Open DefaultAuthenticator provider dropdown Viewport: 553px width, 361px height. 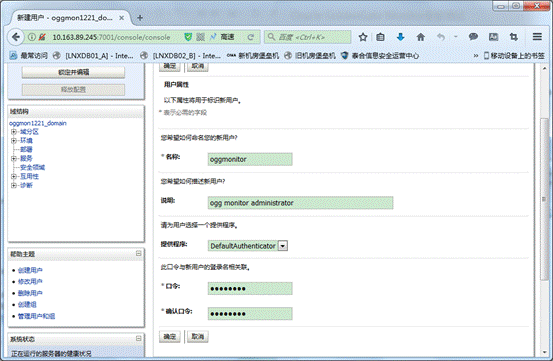pyautogui.click(x=283, y=246)
